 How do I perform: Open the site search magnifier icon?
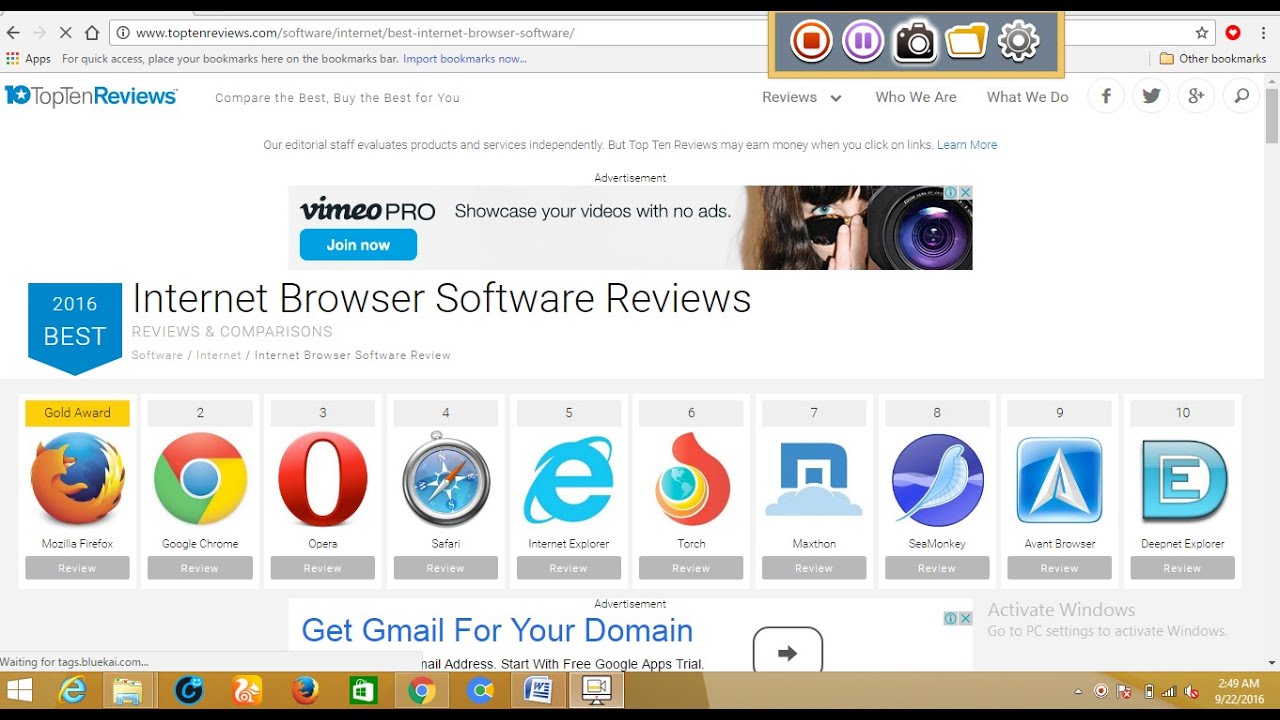pyautogui.click(x=1241, y=97)
